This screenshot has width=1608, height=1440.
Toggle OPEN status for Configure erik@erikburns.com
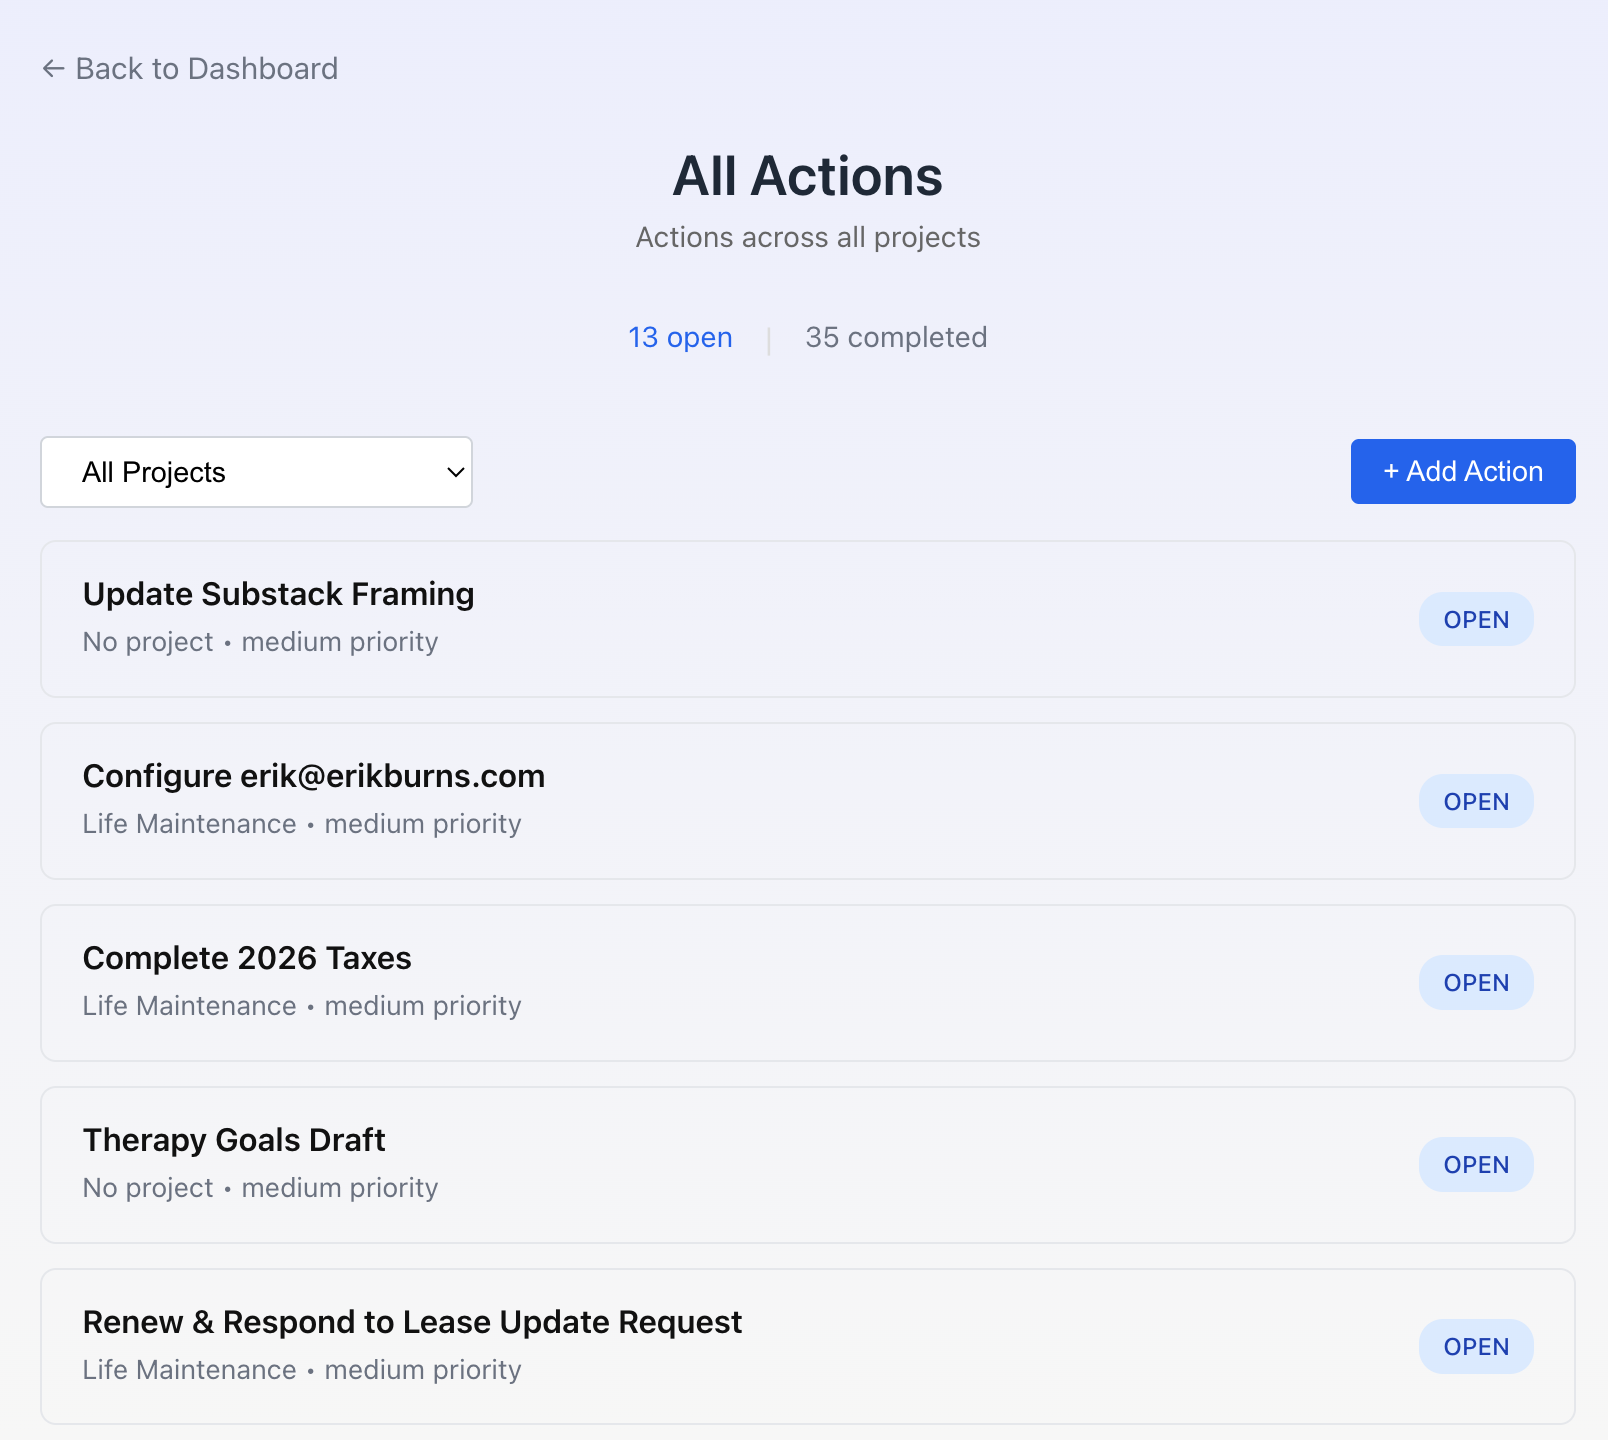pos(1475,802)
